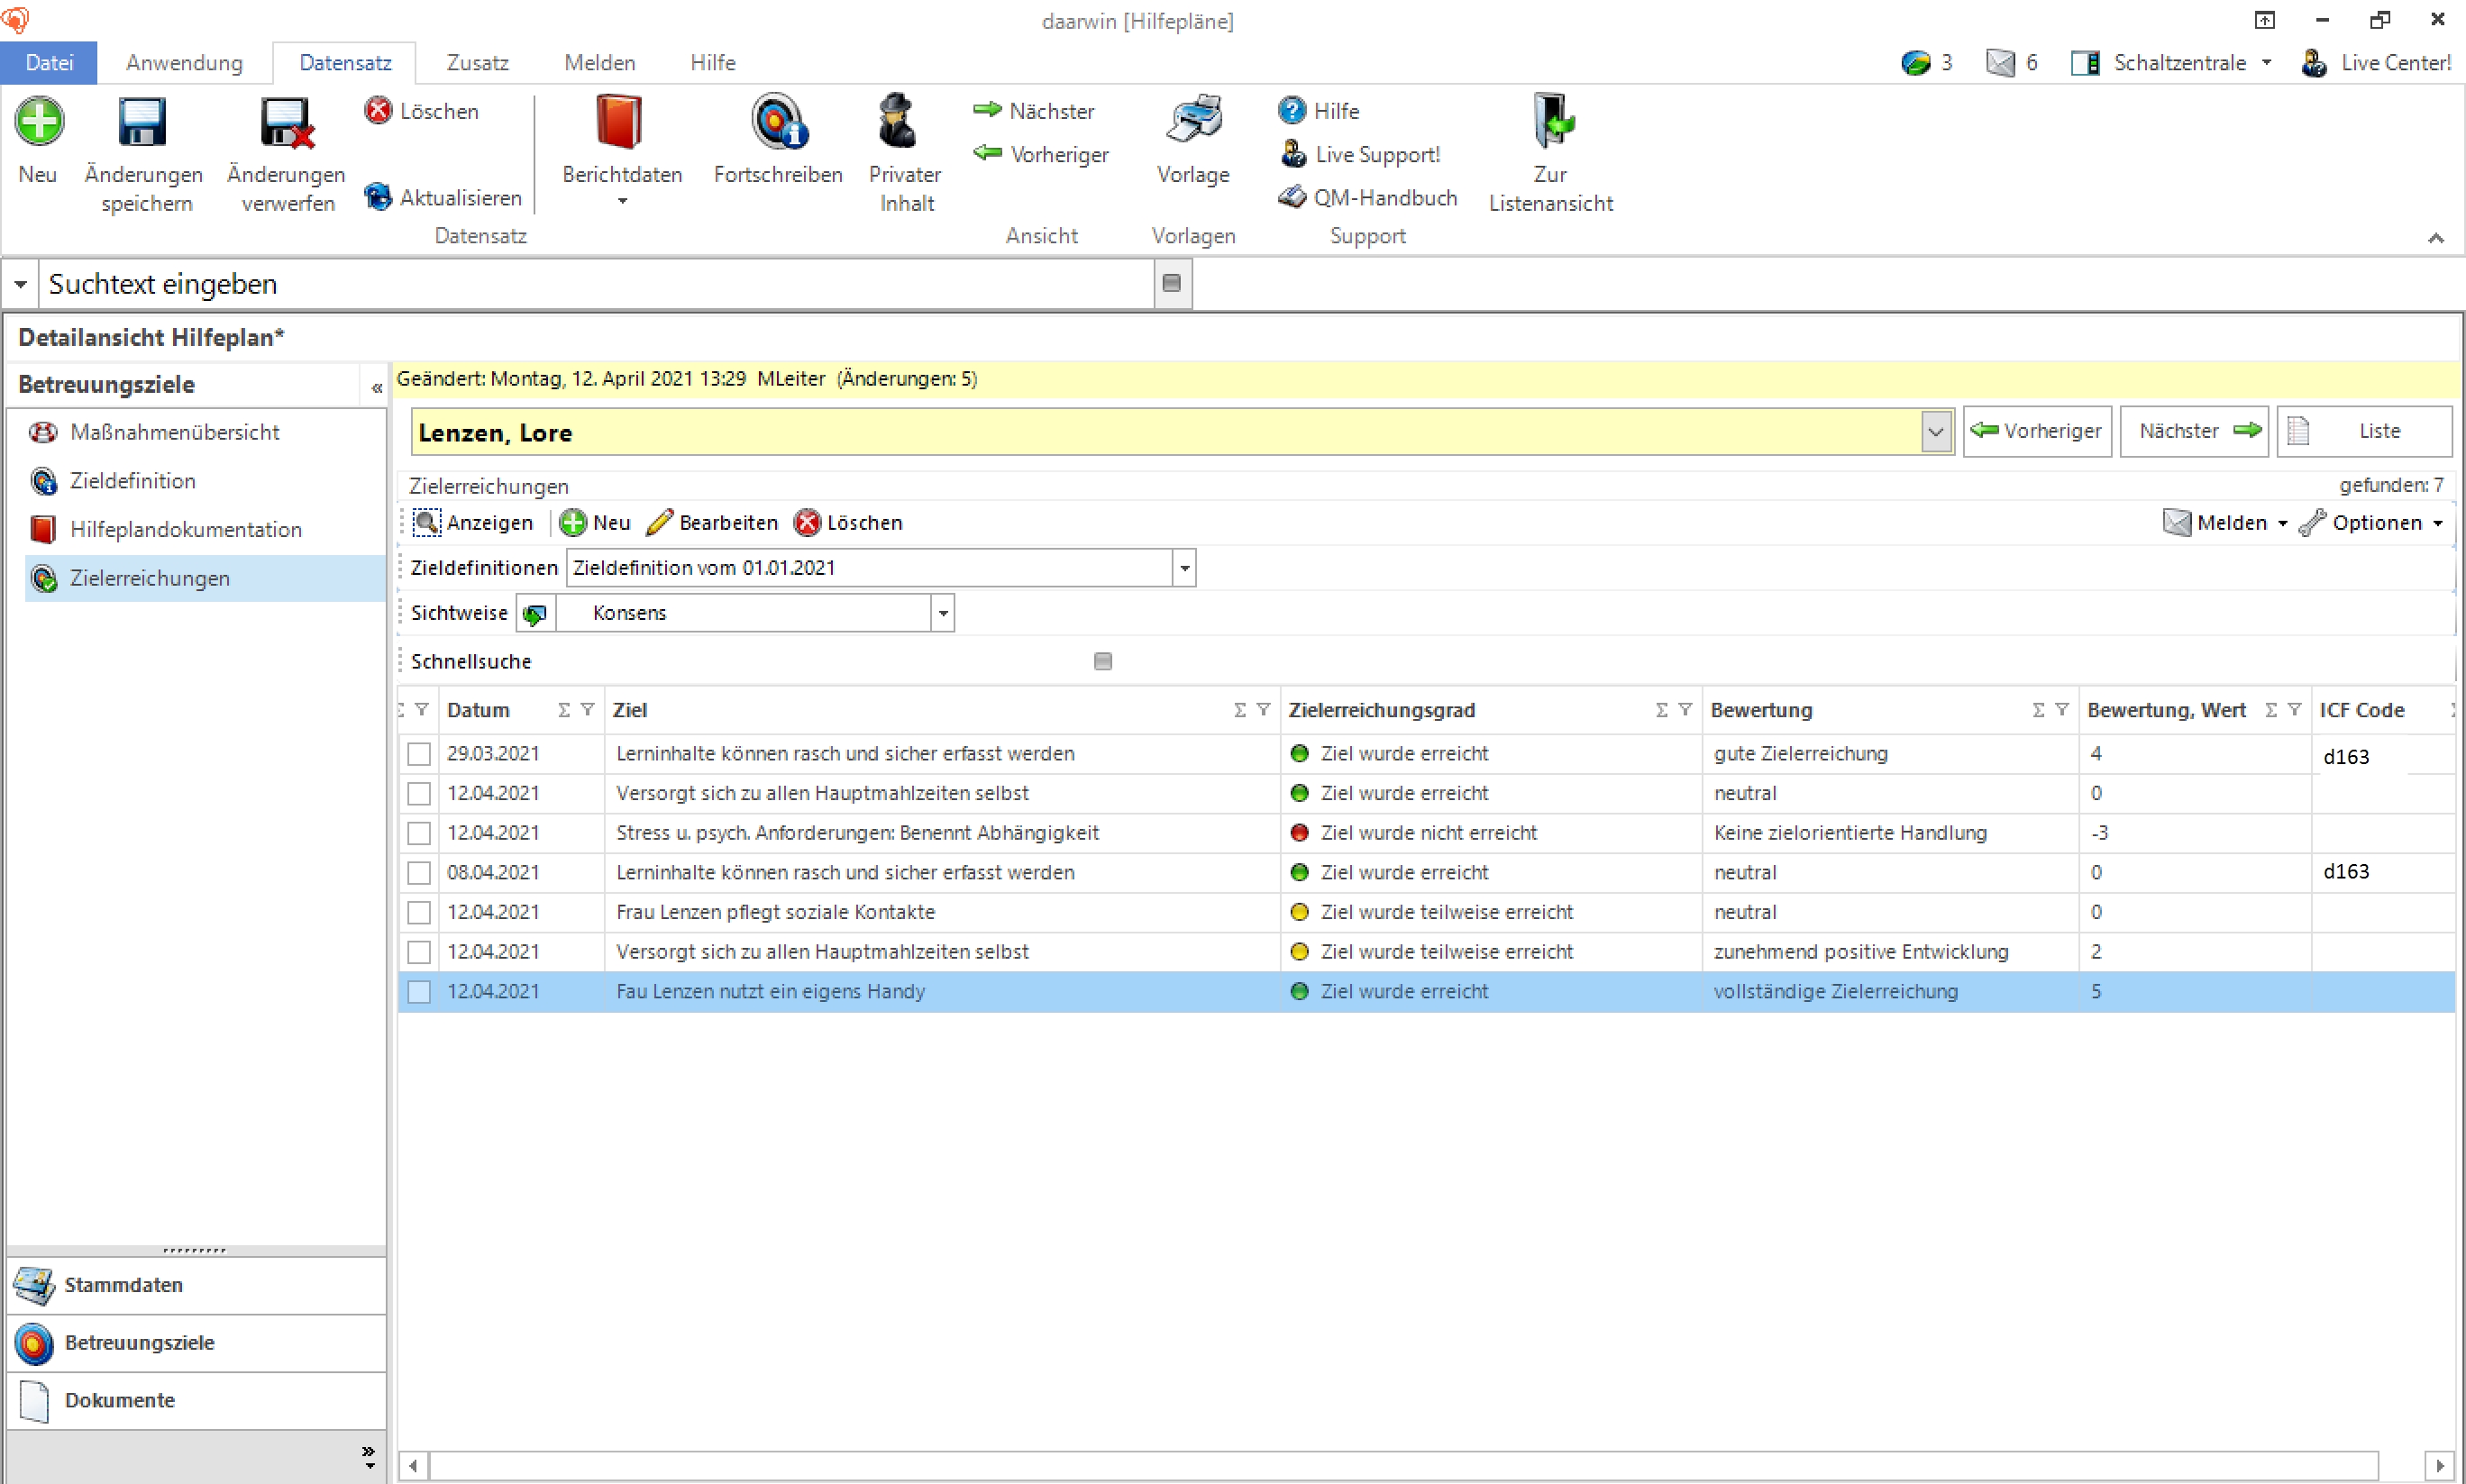
Task: Sort by the Datum column header
Action: [x=478, y=710]
